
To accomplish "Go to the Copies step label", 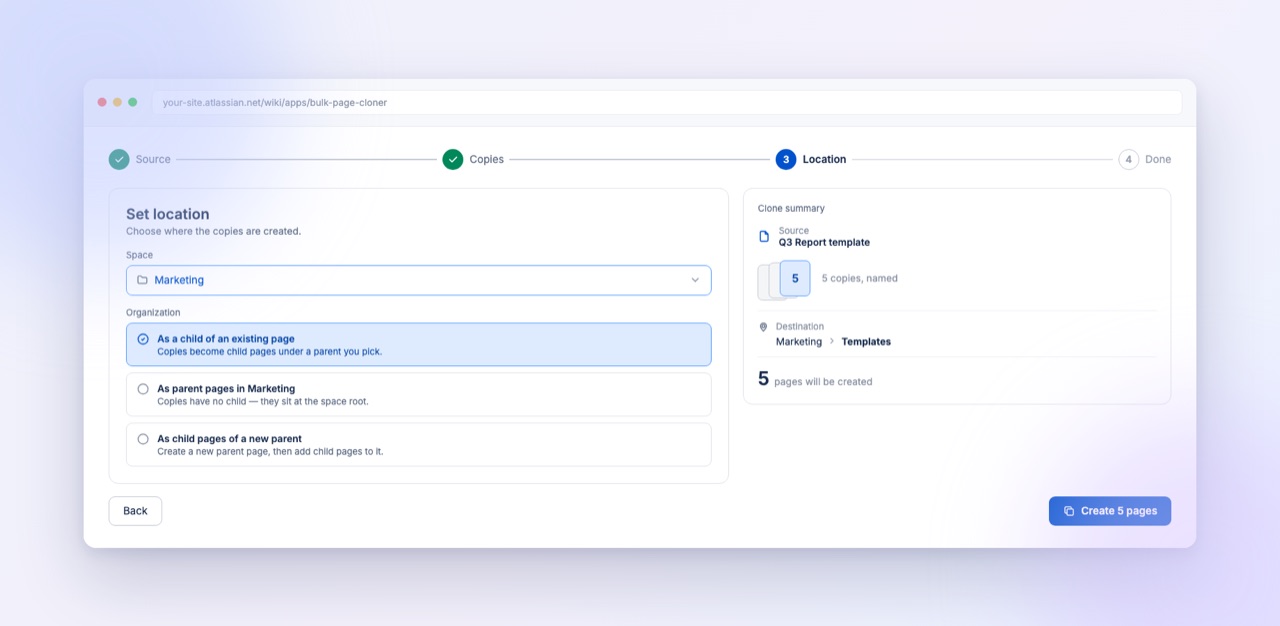I will tap(487, 159).
